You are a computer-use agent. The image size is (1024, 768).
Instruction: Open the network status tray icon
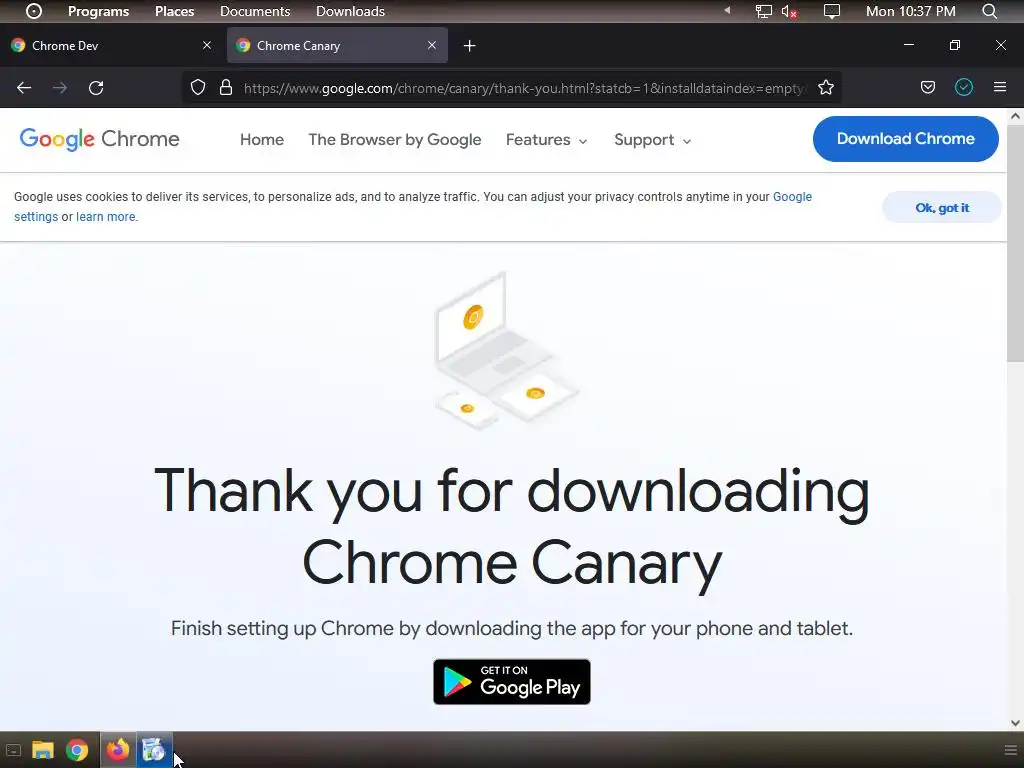point(763,11)
